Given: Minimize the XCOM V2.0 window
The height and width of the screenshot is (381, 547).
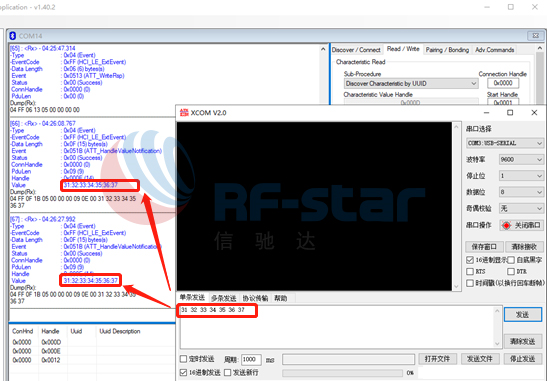Looking at the screenshot, I should 487,113.
